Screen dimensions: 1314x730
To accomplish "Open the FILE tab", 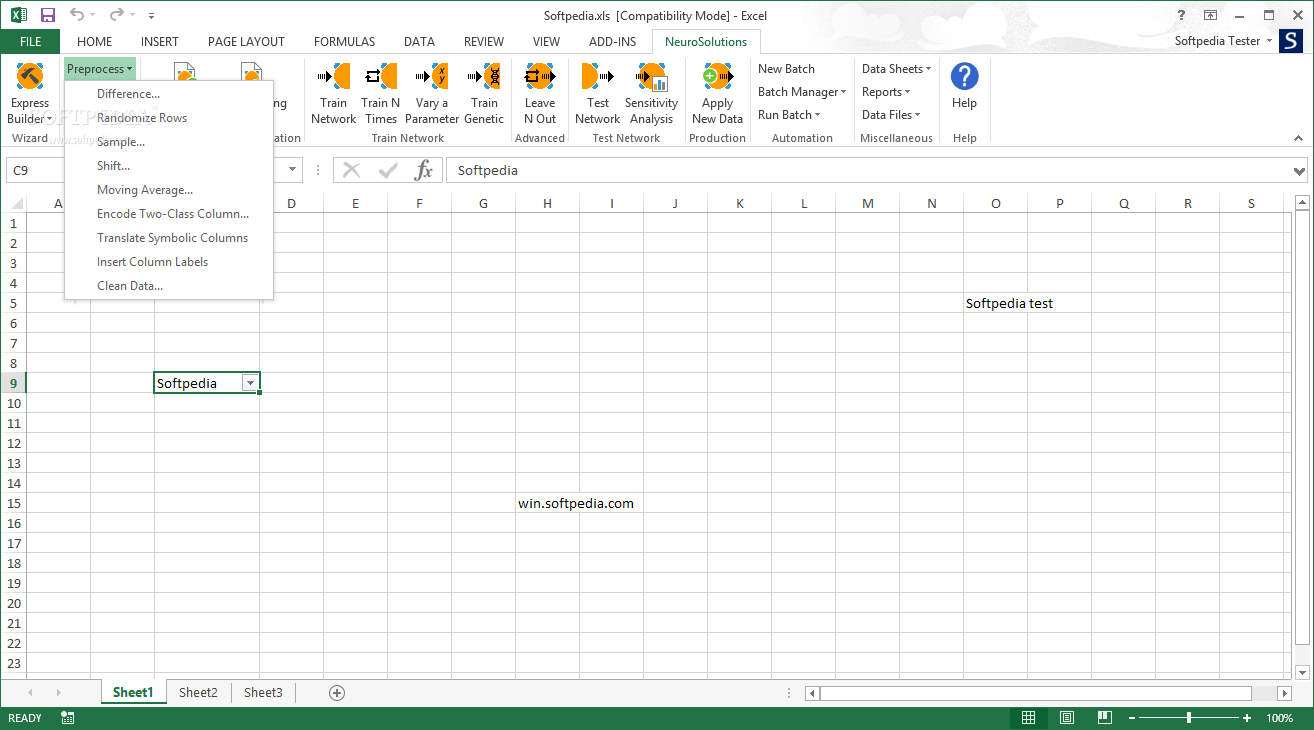I will (x=30, y=42).
